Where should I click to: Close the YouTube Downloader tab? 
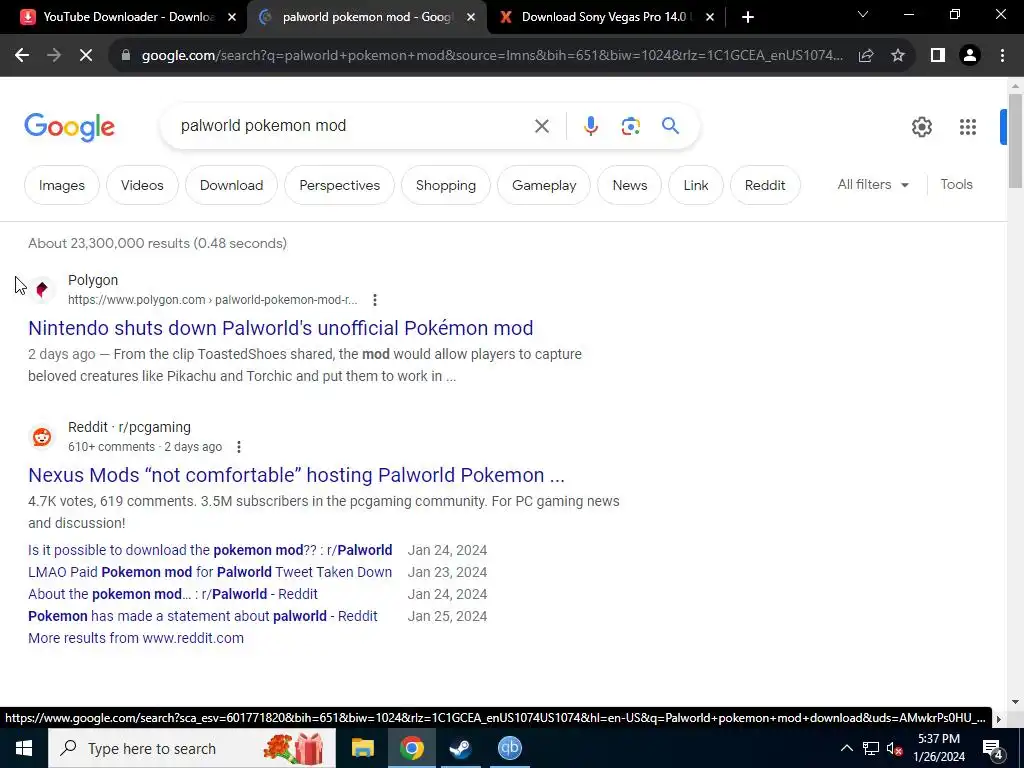pos(232,17)
